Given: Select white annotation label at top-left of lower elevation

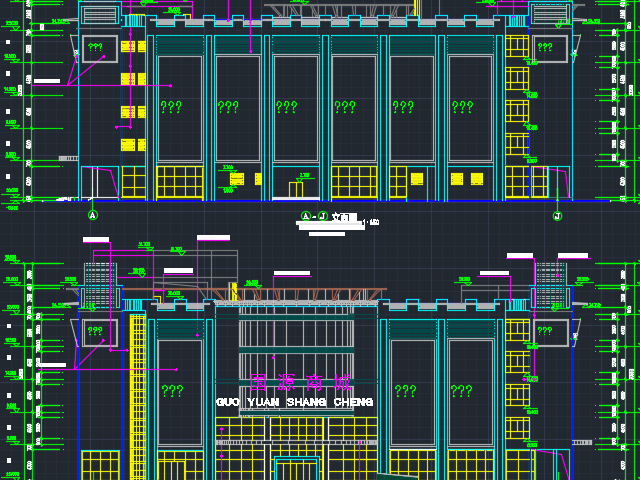Looking at the screenshot, I should (x=96, y=240).
